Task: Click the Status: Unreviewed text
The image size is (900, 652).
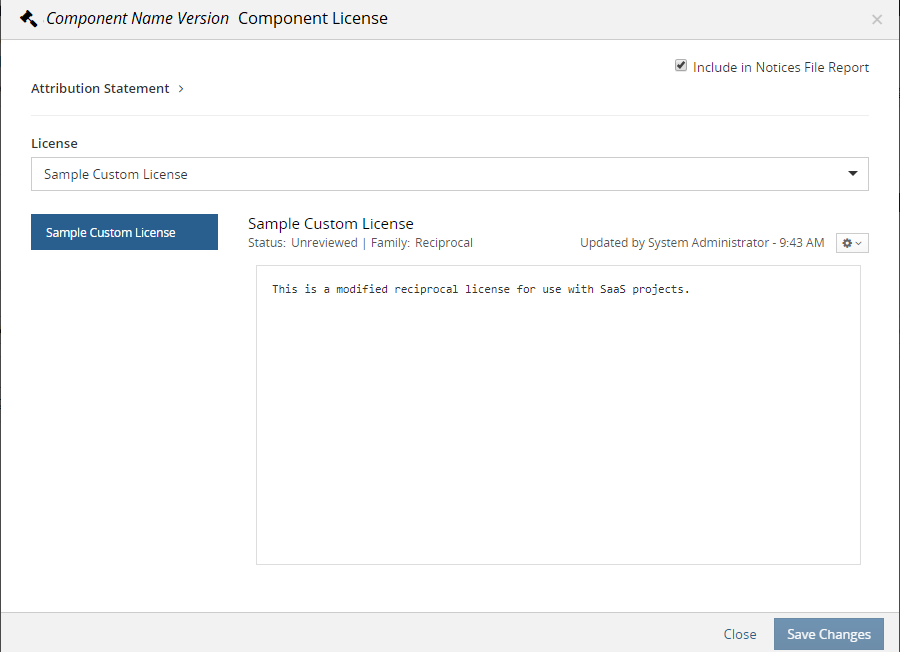Action: coord(302,243)
